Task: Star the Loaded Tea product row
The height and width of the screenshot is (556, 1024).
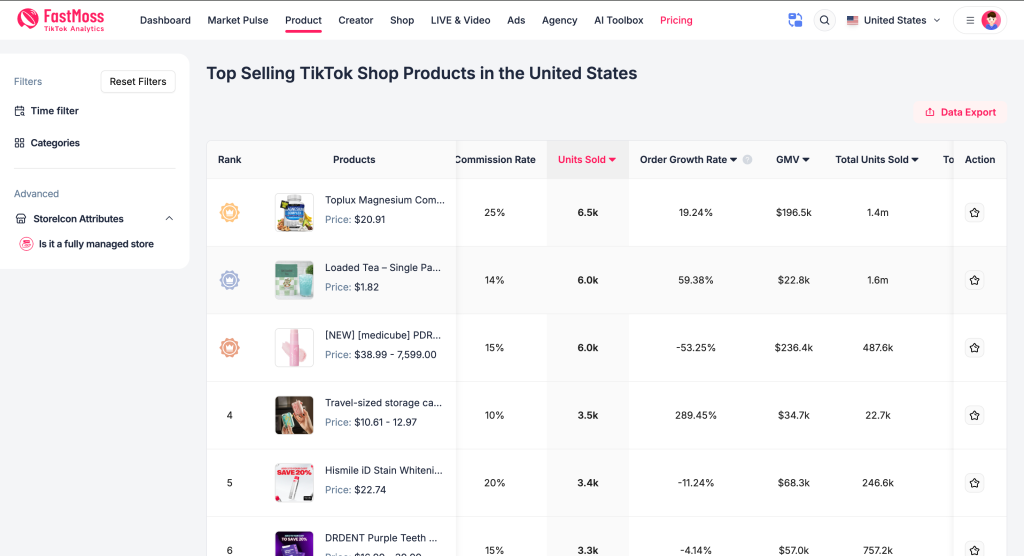Action: pyautogui.click(x=974, y=280)
